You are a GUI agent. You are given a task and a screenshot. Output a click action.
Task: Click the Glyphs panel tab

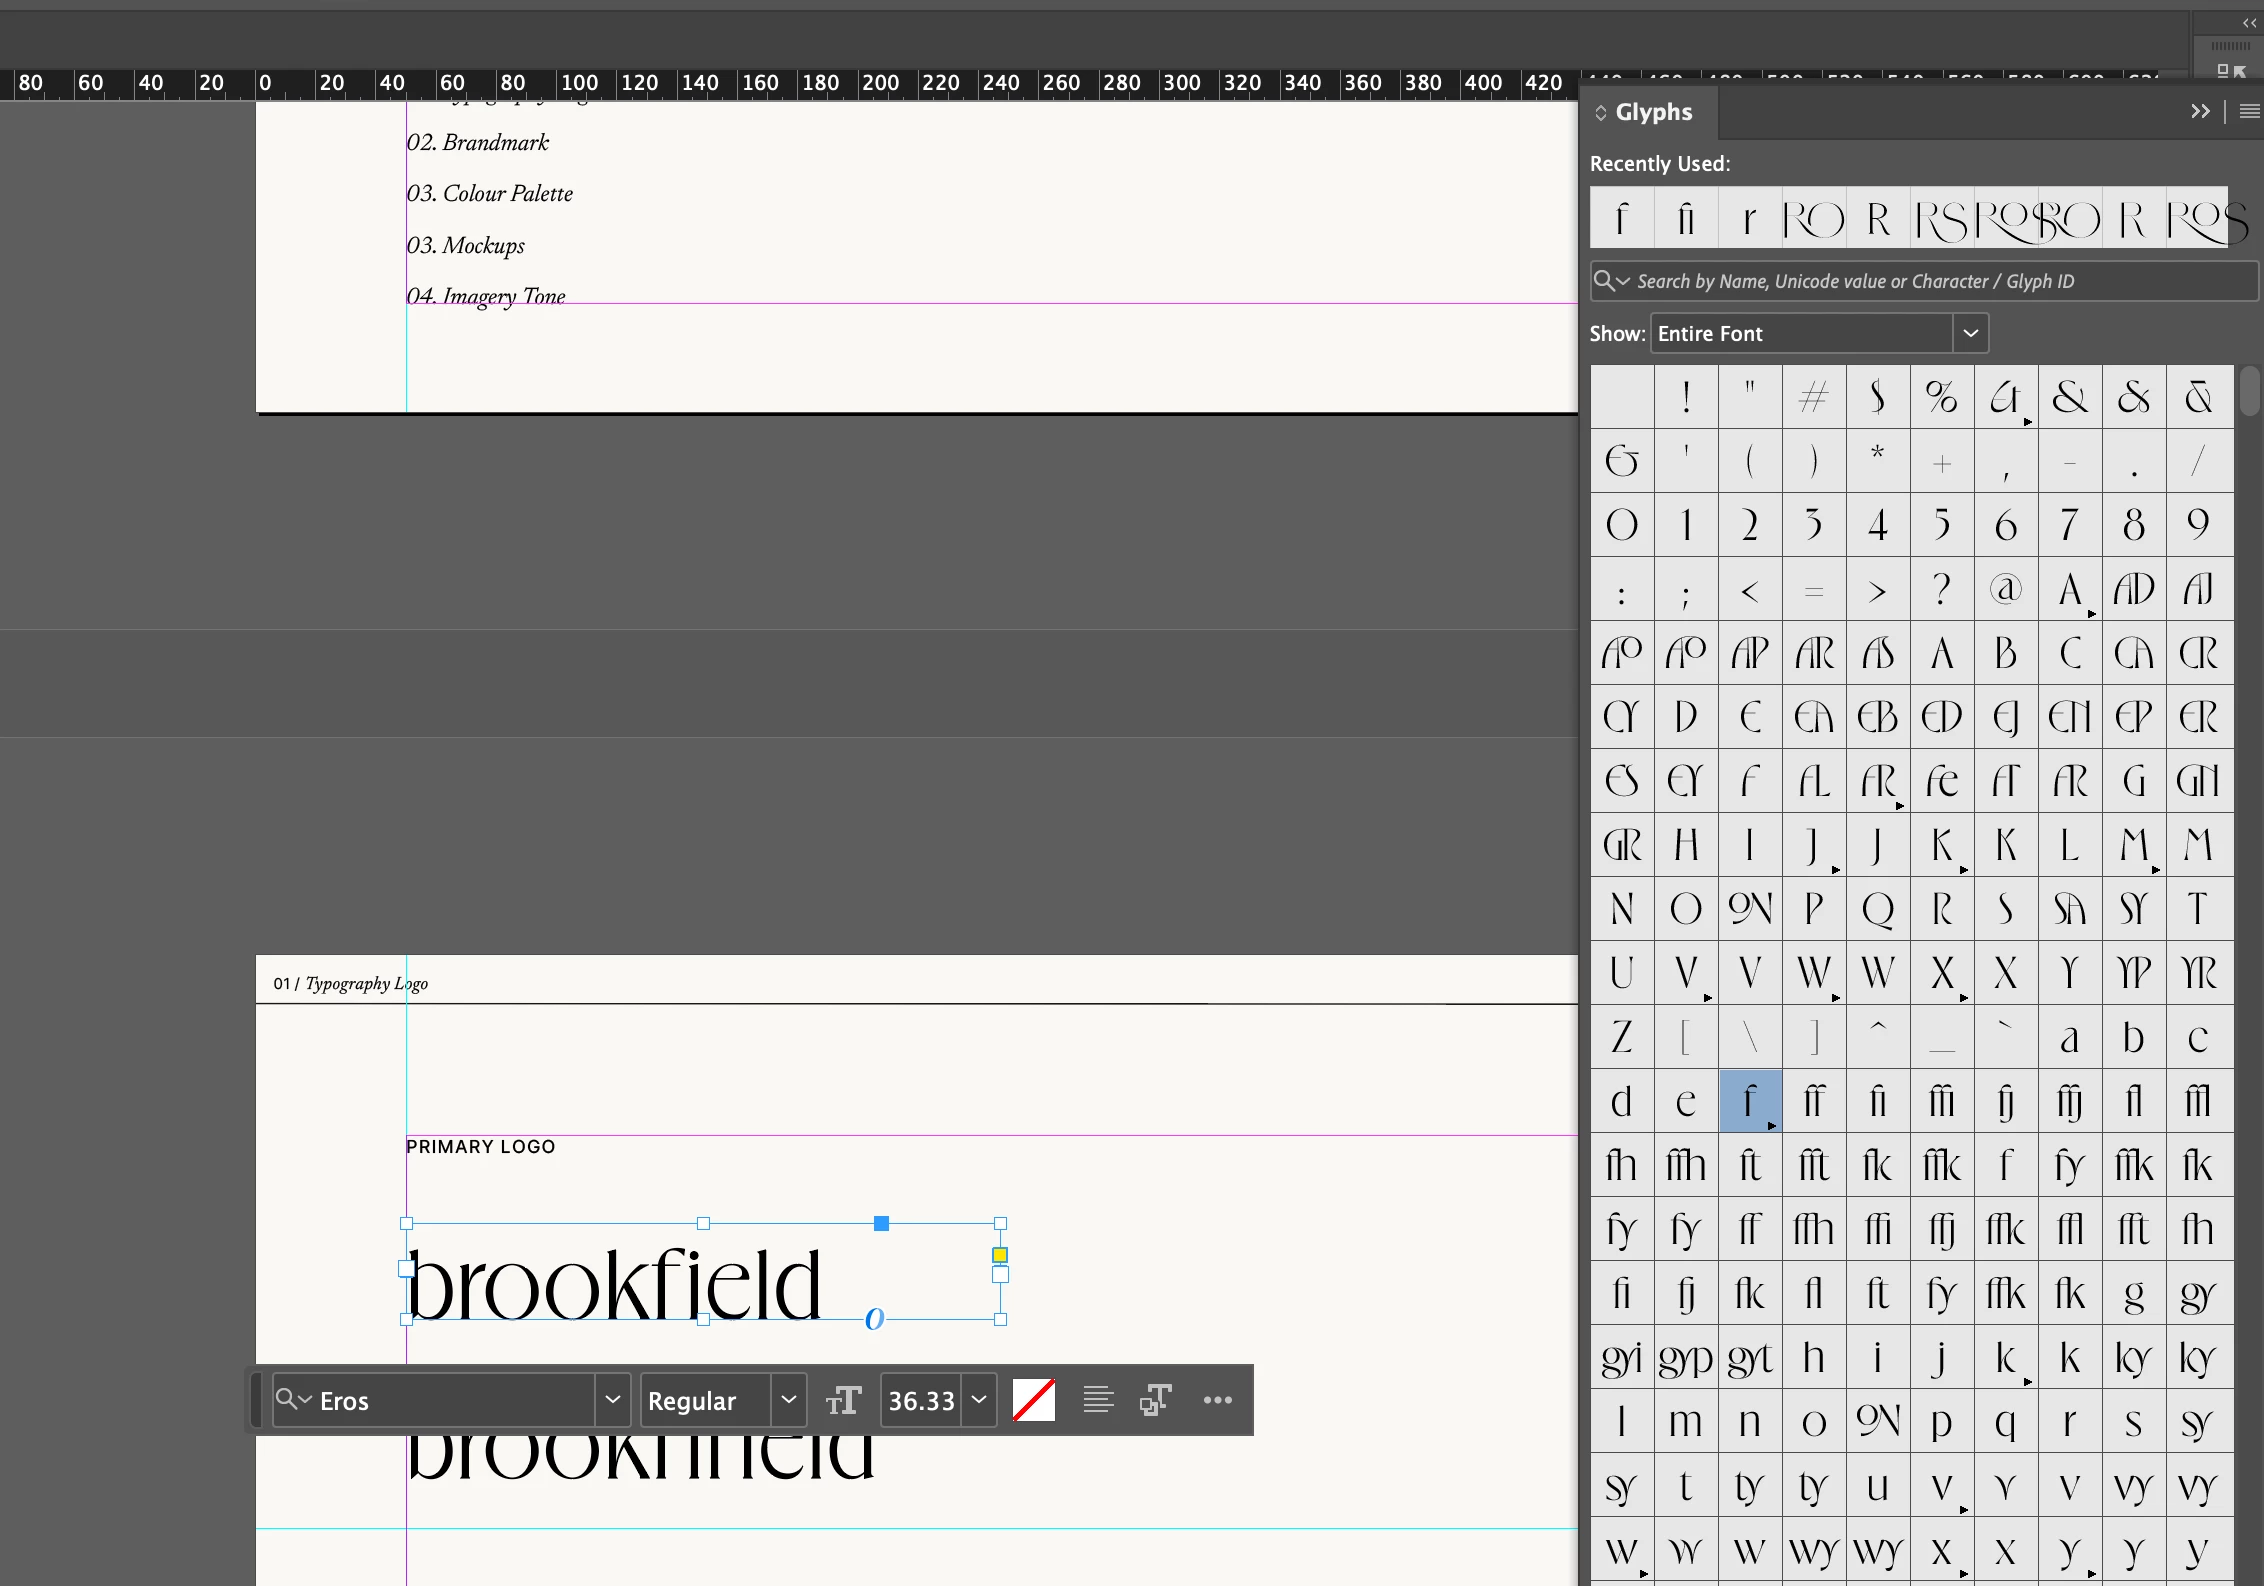[x=1653, y=112]
